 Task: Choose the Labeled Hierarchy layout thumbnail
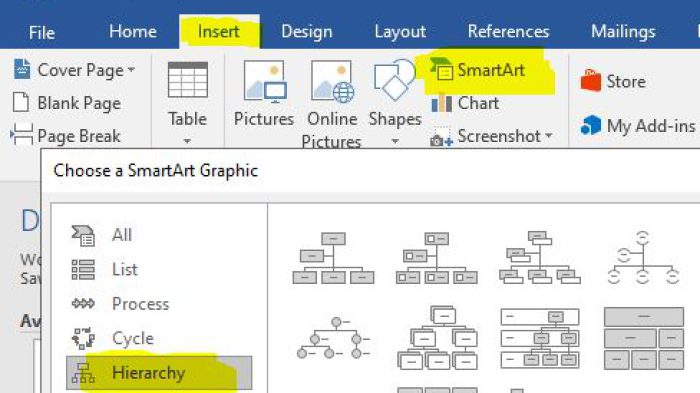pyautogui.click(x=540, y=338)
